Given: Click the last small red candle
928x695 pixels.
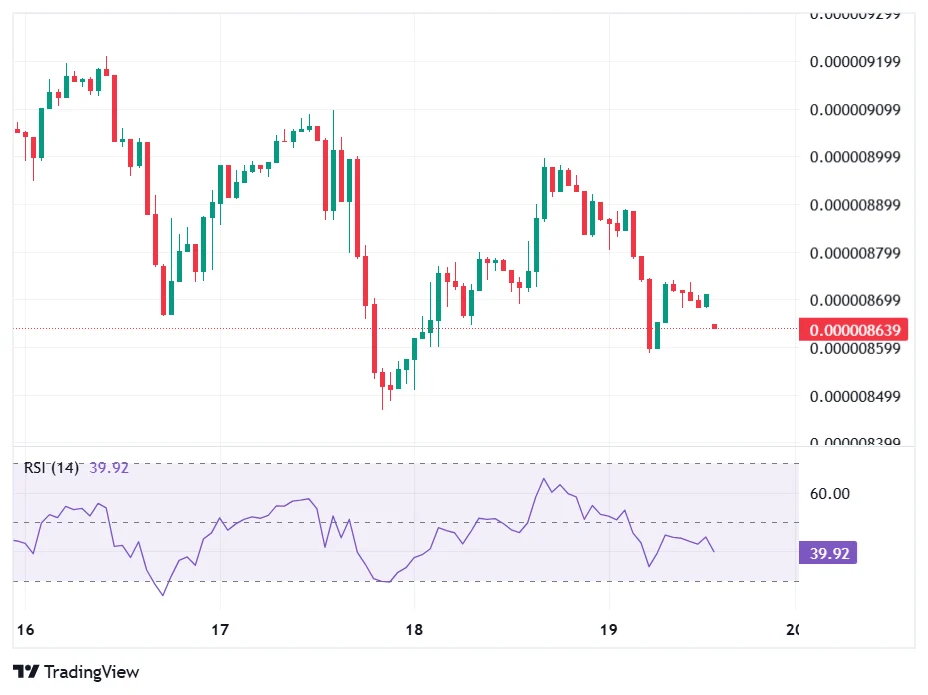Looking at the screenshot, I should point(715,326).
